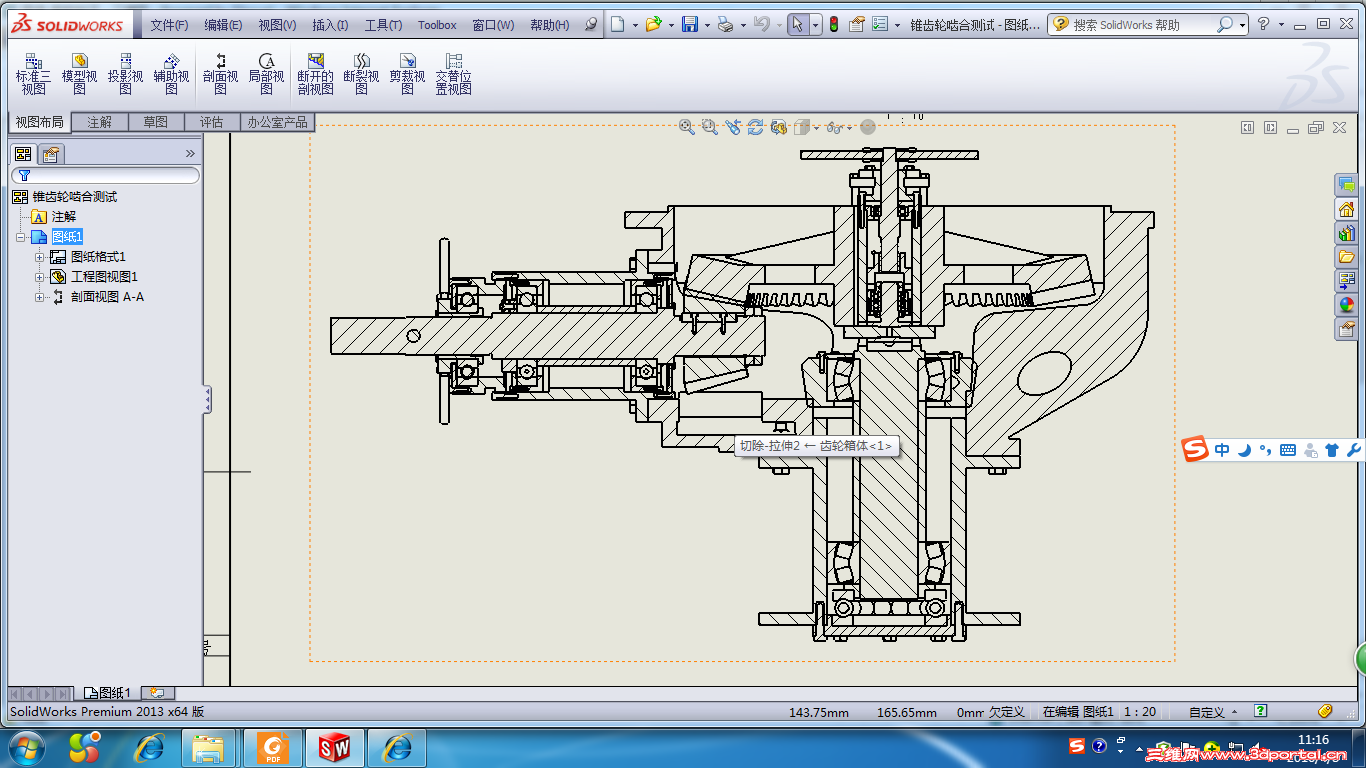Viewport: 1366px width, 768px height.
Task: Expand the 工程图视图1 tree node
Action: [x=40, y=277]
